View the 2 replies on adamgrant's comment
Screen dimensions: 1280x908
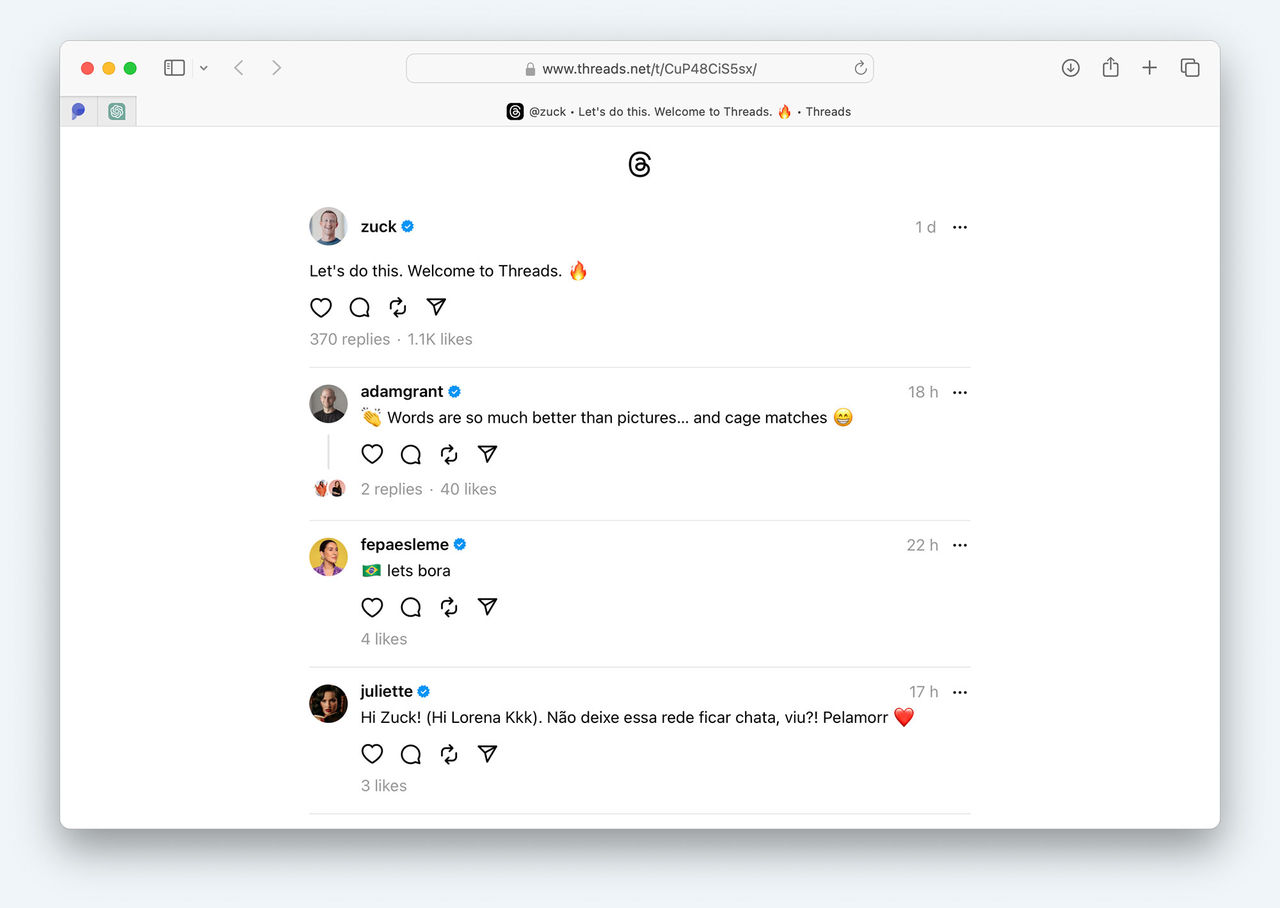[x=391, y=489]
